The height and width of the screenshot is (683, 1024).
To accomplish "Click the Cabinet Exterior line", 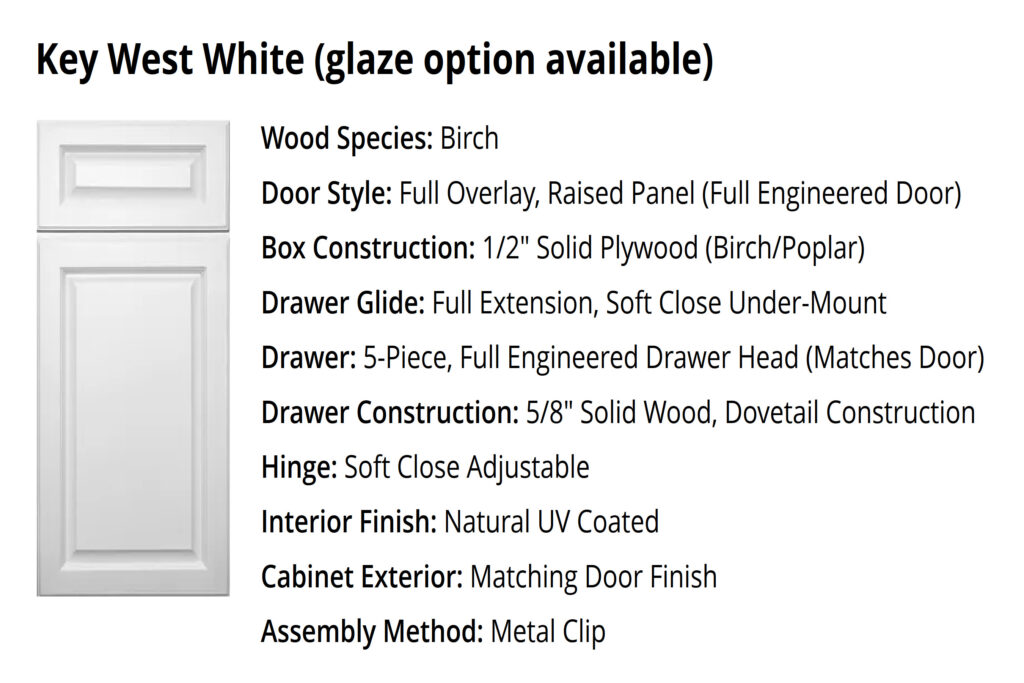I will tap(489, 577).
